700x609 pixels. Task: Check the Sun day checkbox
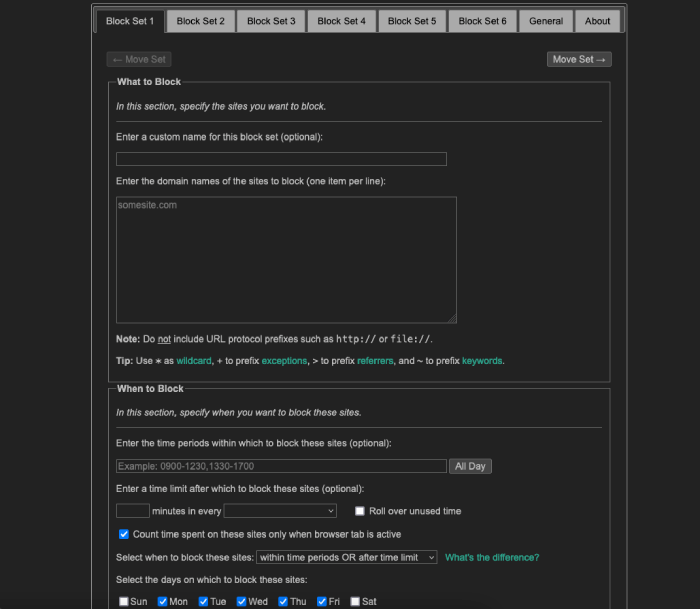tap(124, 601)
